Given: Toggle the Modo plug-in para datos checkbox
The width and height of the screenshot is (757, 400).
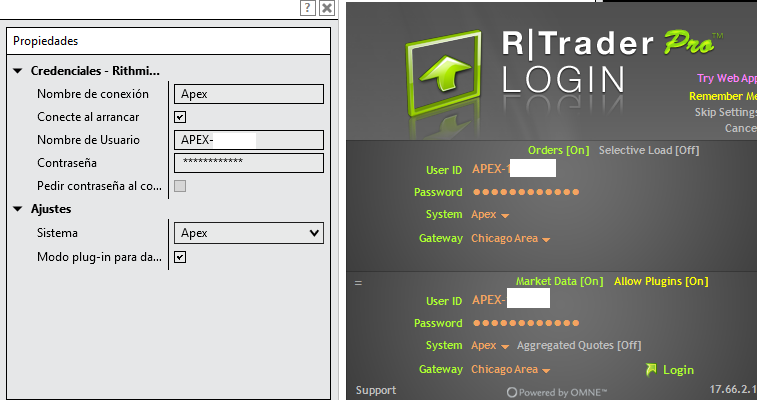Looking at the screenshot, I should pos(180,257).
